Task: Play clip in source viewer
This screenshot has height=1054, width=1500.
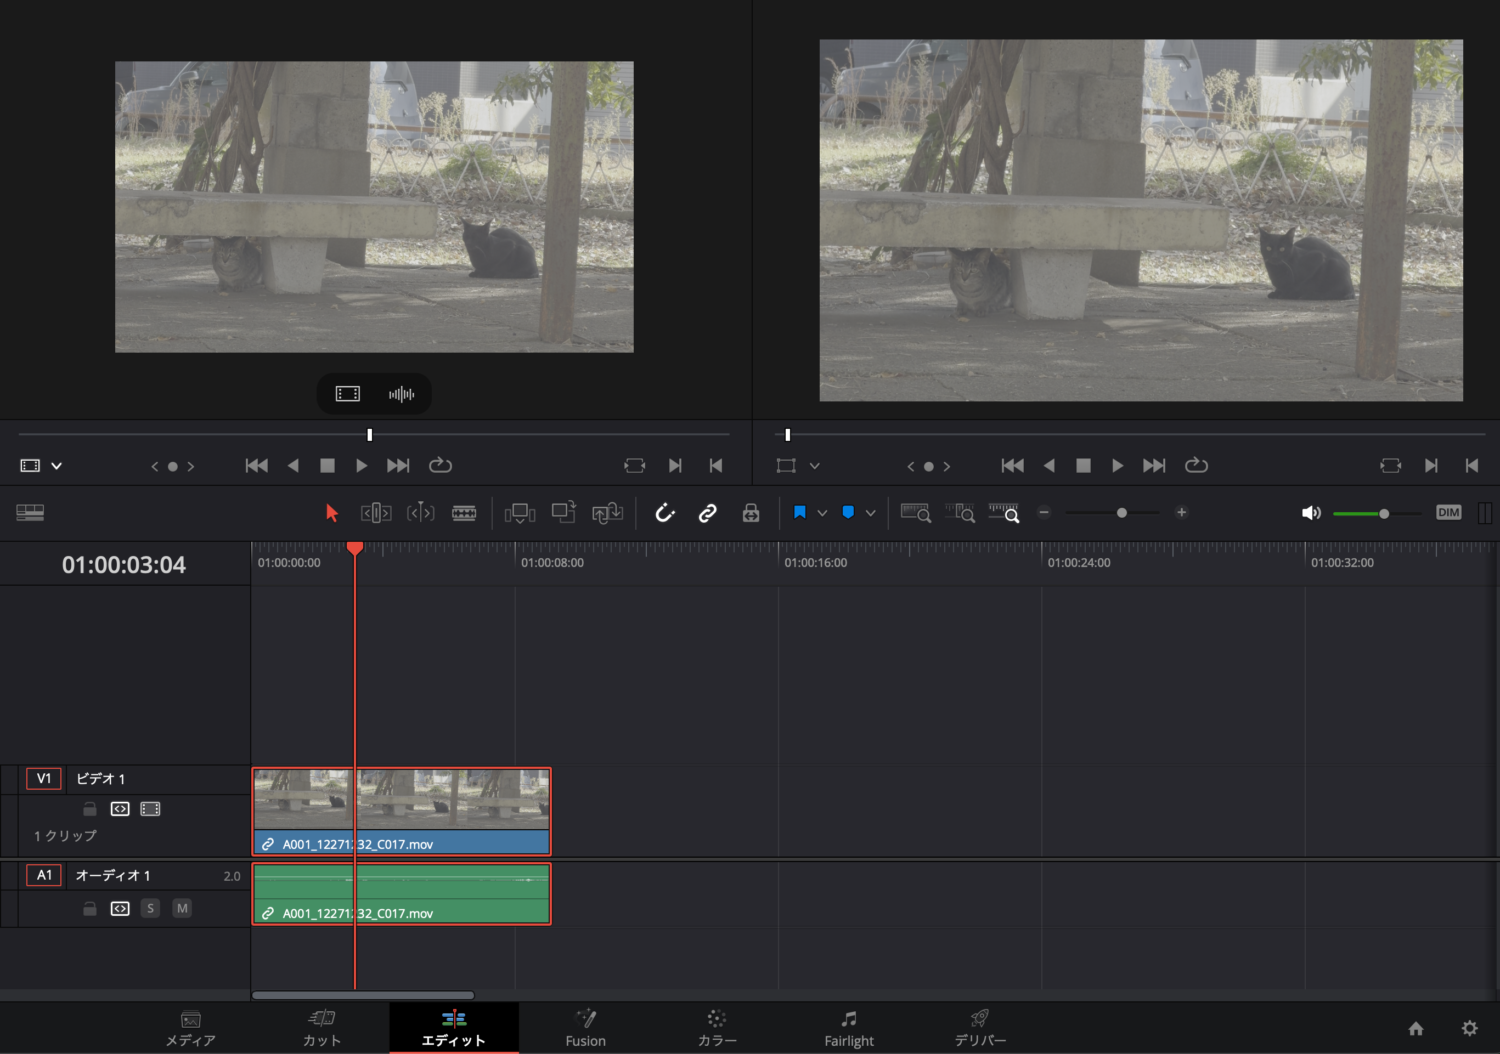Action: 361,466
